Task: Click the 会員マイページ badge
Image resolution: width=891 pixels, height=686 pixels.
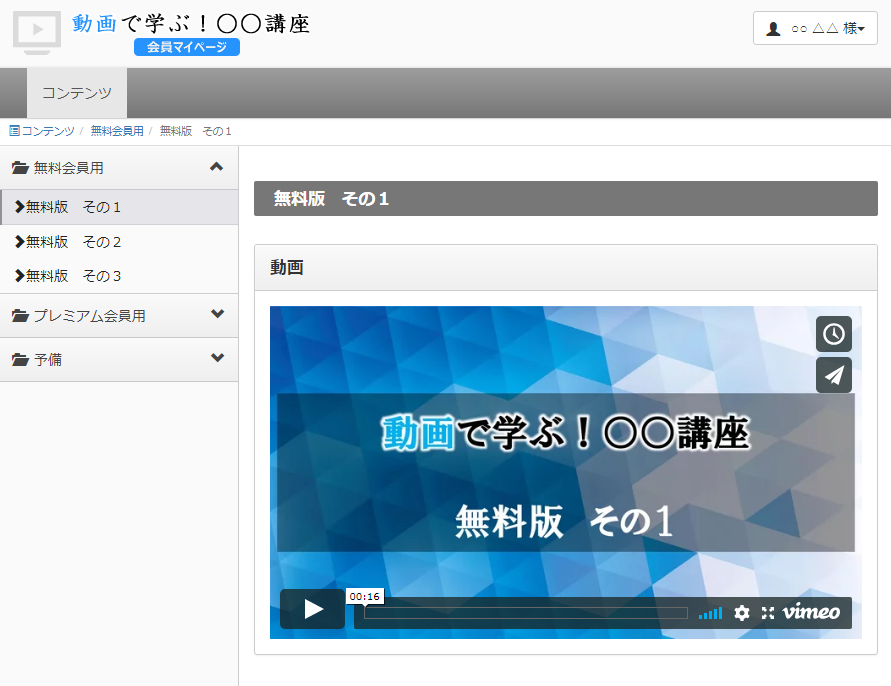Action: click(x=186, y=47)
